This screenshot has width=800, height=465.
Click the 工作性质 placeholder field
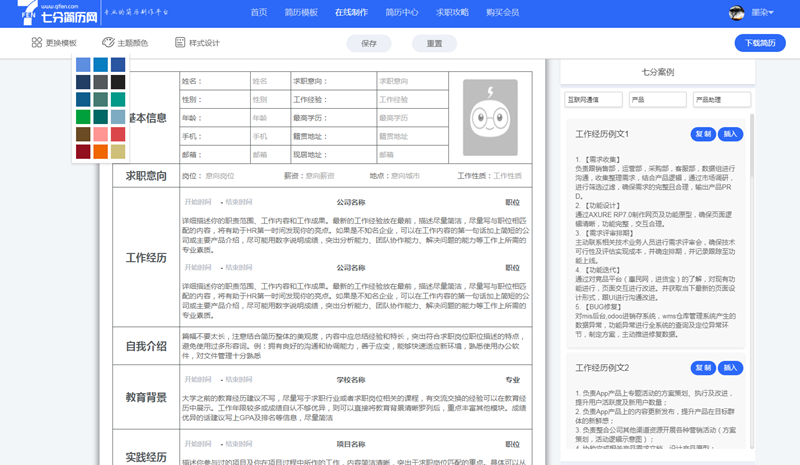[508, 176]
